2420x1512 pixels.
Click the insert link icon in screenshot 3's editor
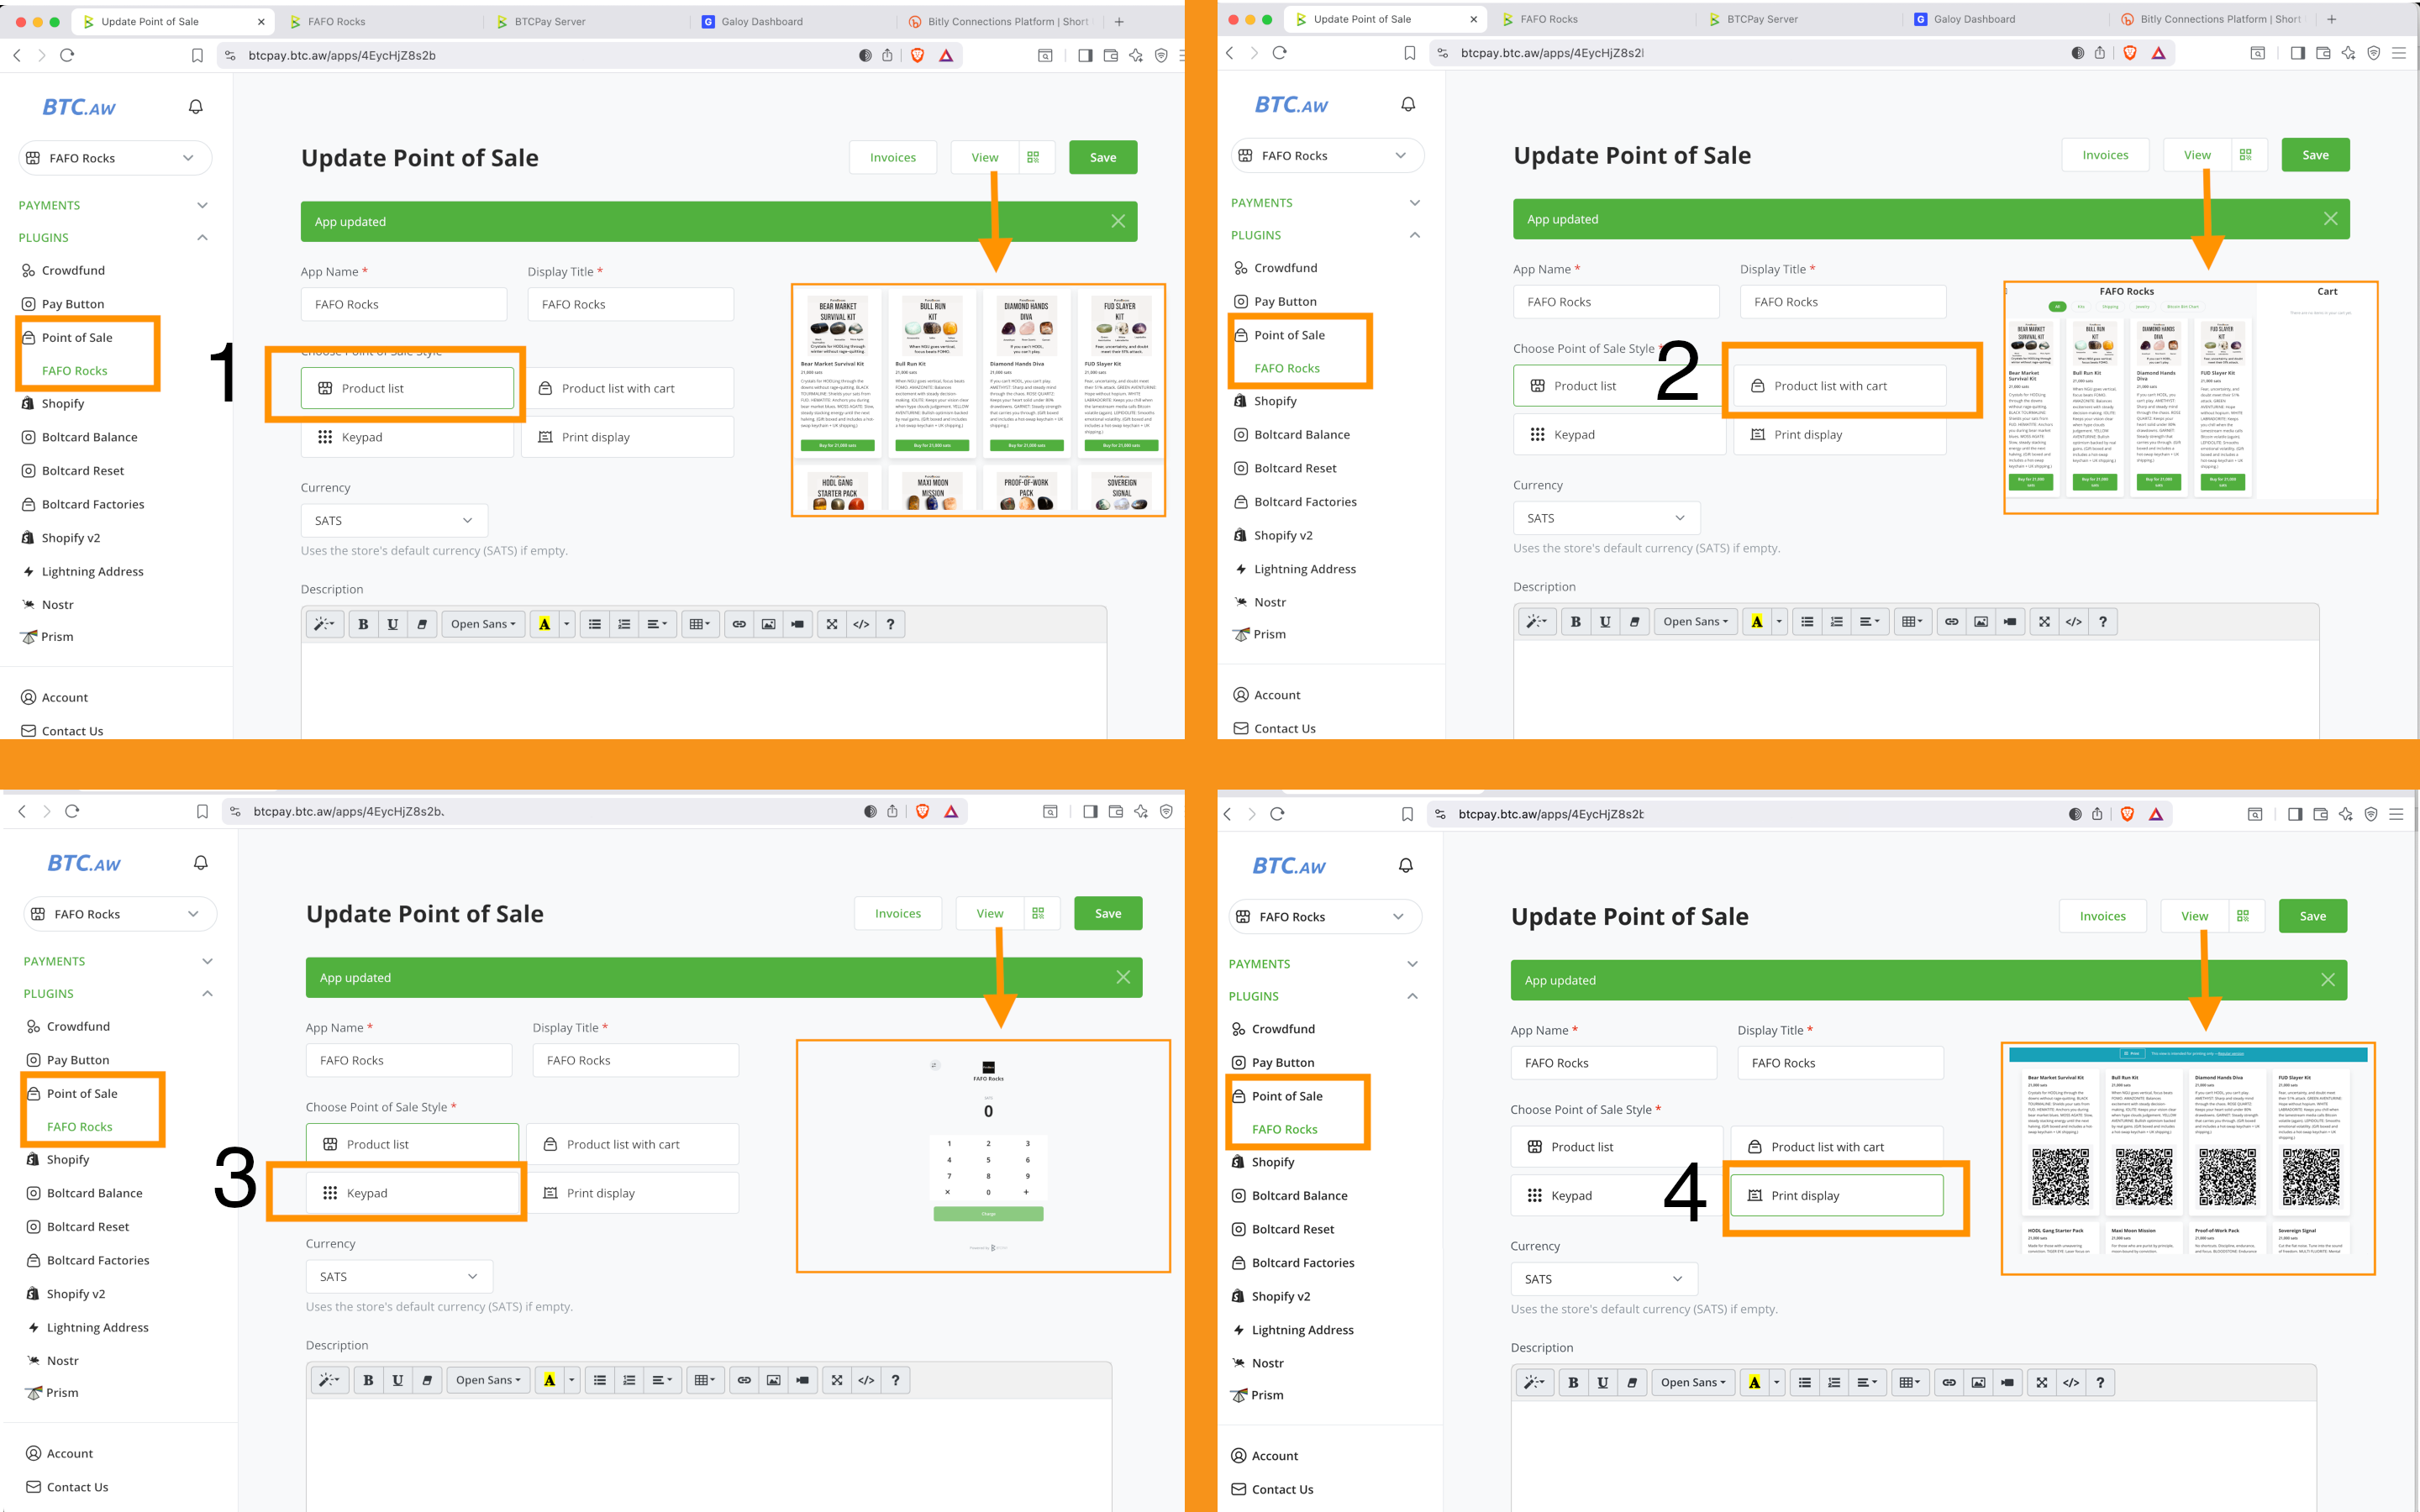(x=744, y=1380)
